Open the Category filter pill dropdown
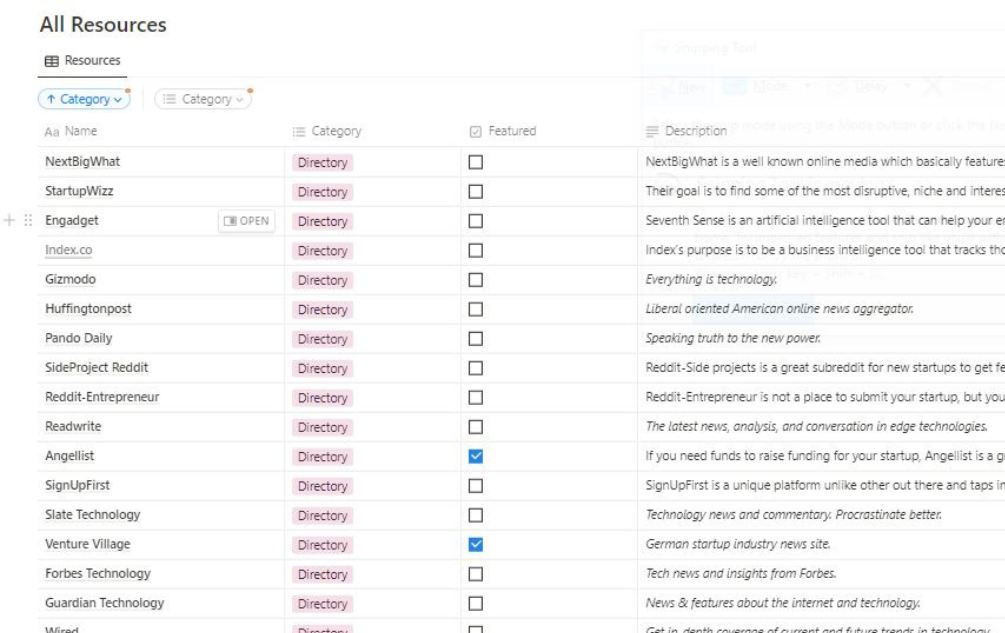Screen dimensions: 1005x633 203,99
